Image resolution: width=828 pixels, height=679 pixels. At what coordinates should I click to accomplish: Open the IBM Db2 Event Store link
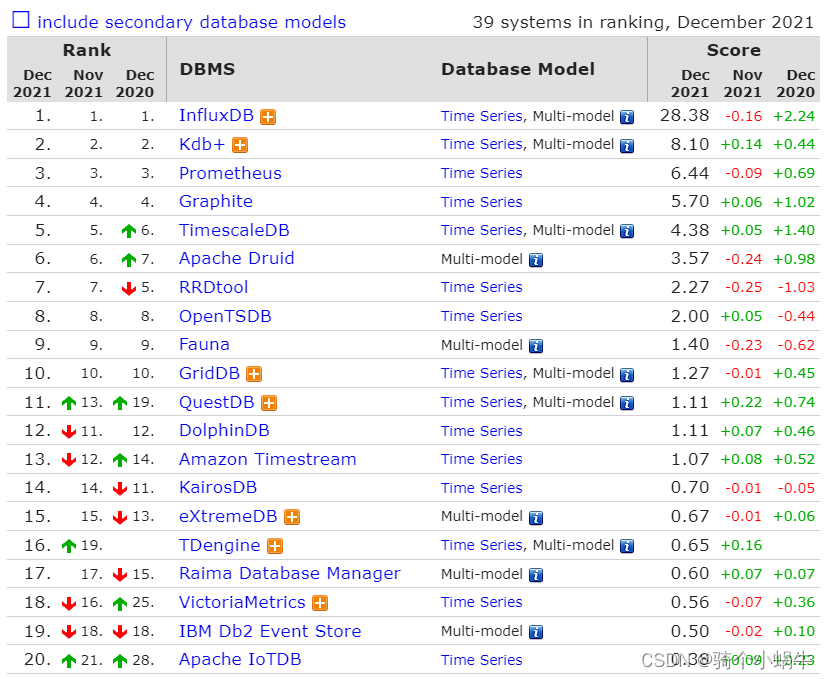point(270,631)
